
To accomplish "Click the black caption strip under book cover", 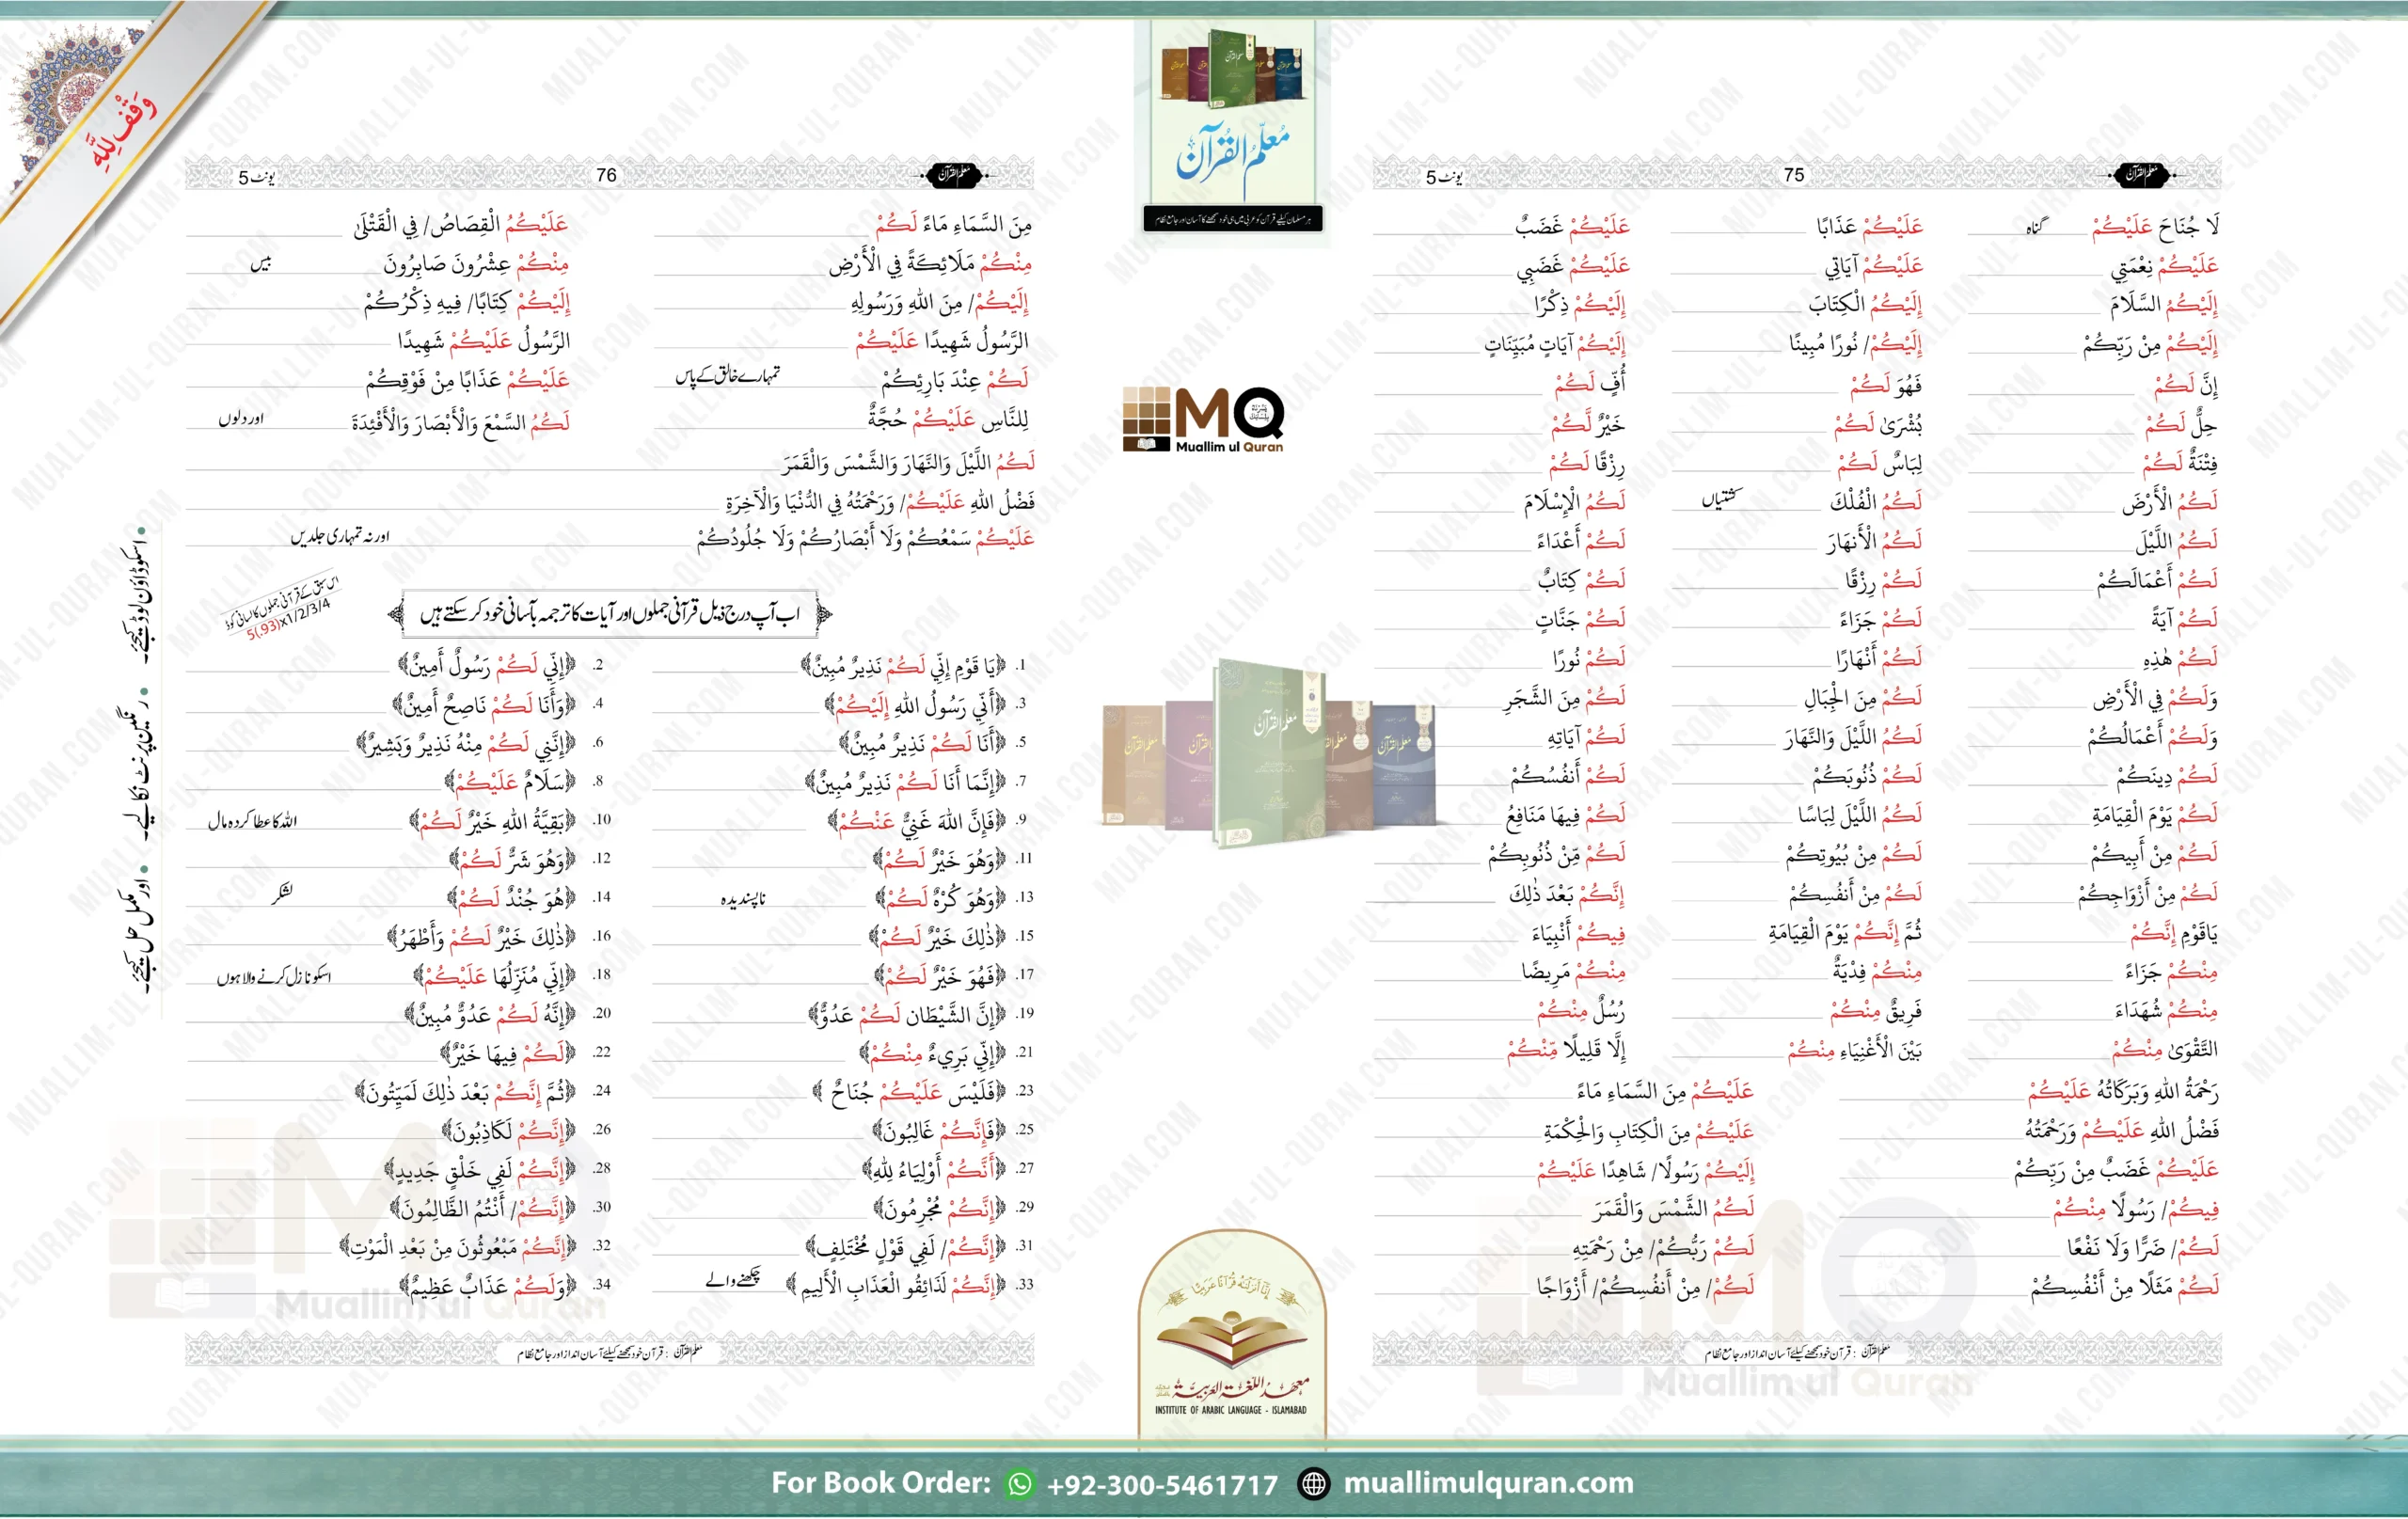I will [x=1232, y=218].
